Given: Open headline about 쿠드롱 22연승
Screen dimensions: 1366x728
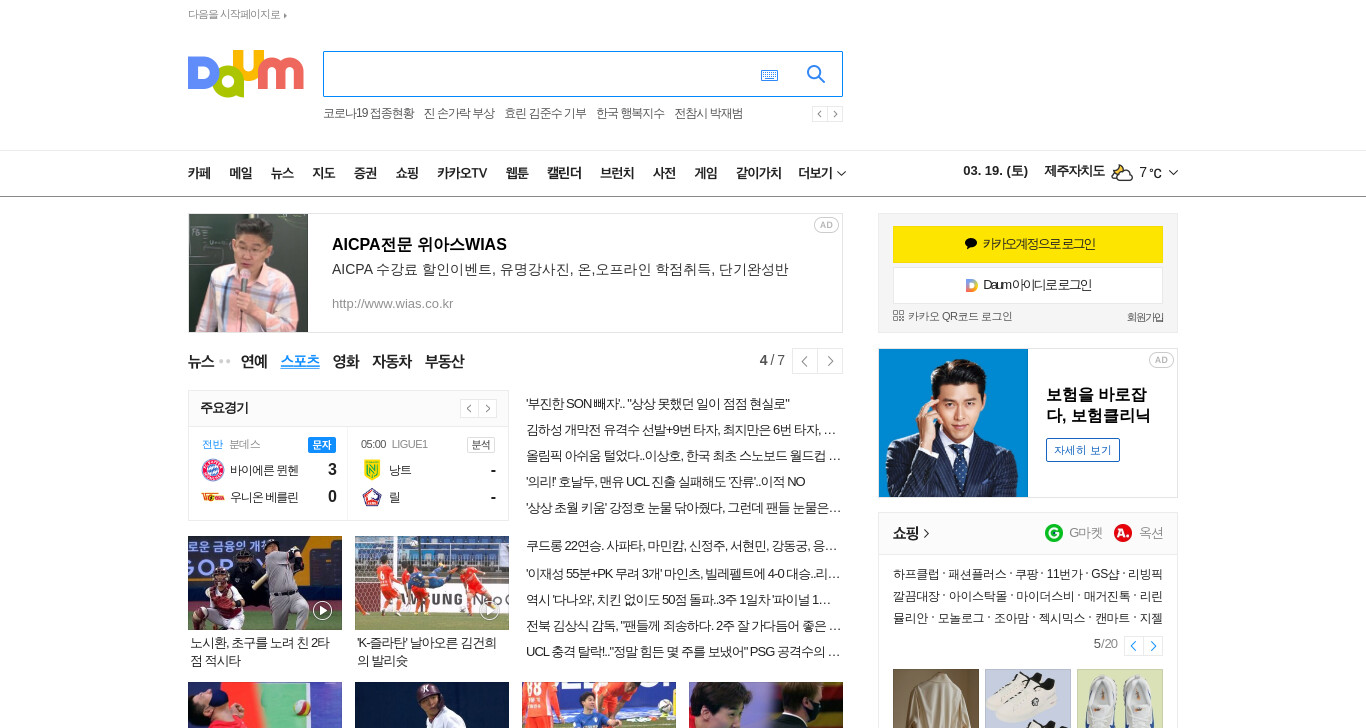Looking at the screenshot, I should [x=682, y=546].
